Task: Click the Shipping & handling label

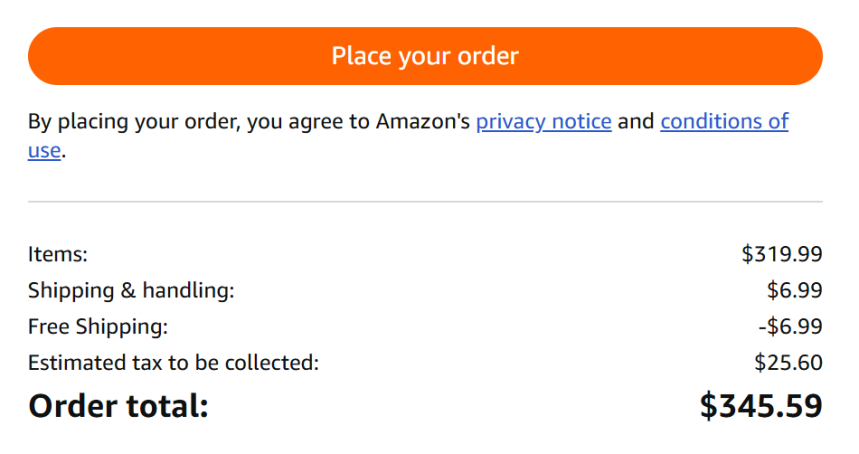Action: [x=131, y=291]
